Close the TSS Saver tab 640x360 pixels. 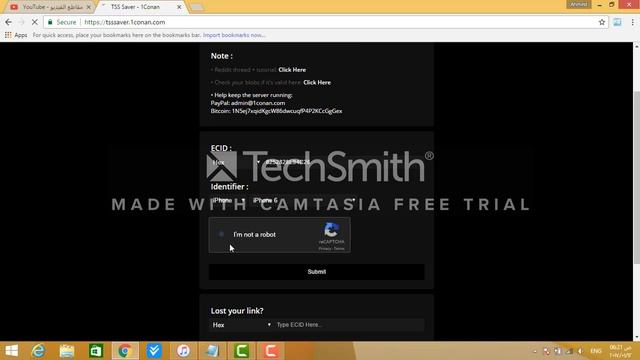coord(179,7)
